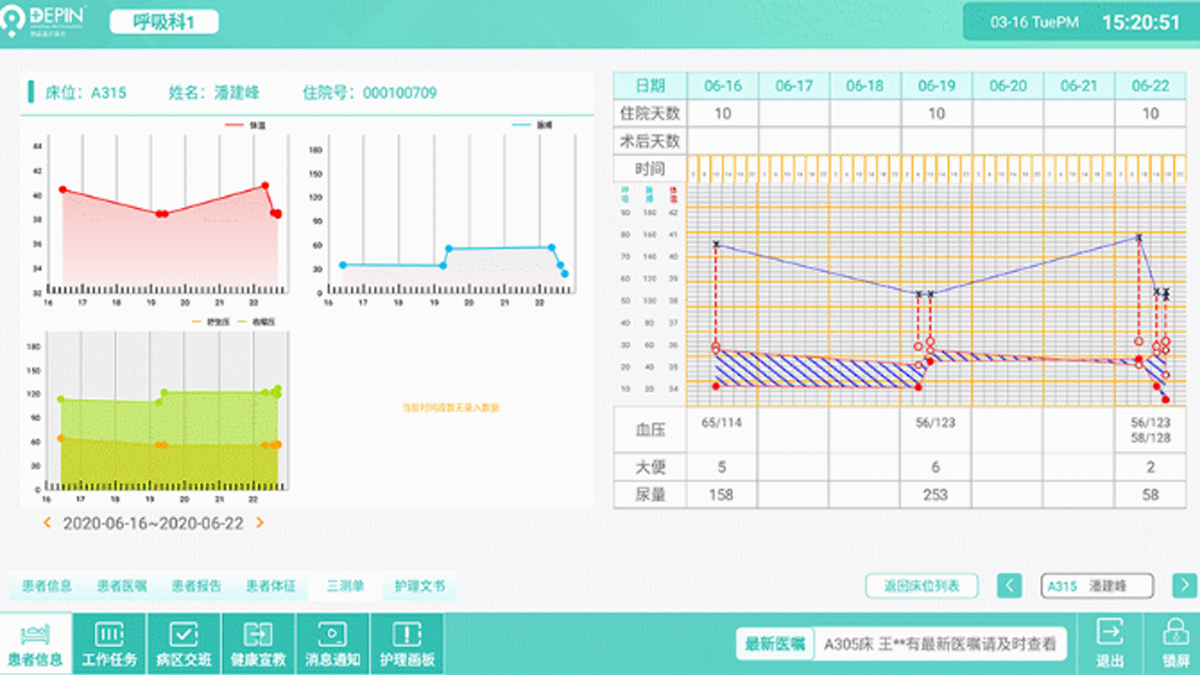Click the 住院天数 row label
This screenshot has width=1200, height=675.
pos(650,113)
